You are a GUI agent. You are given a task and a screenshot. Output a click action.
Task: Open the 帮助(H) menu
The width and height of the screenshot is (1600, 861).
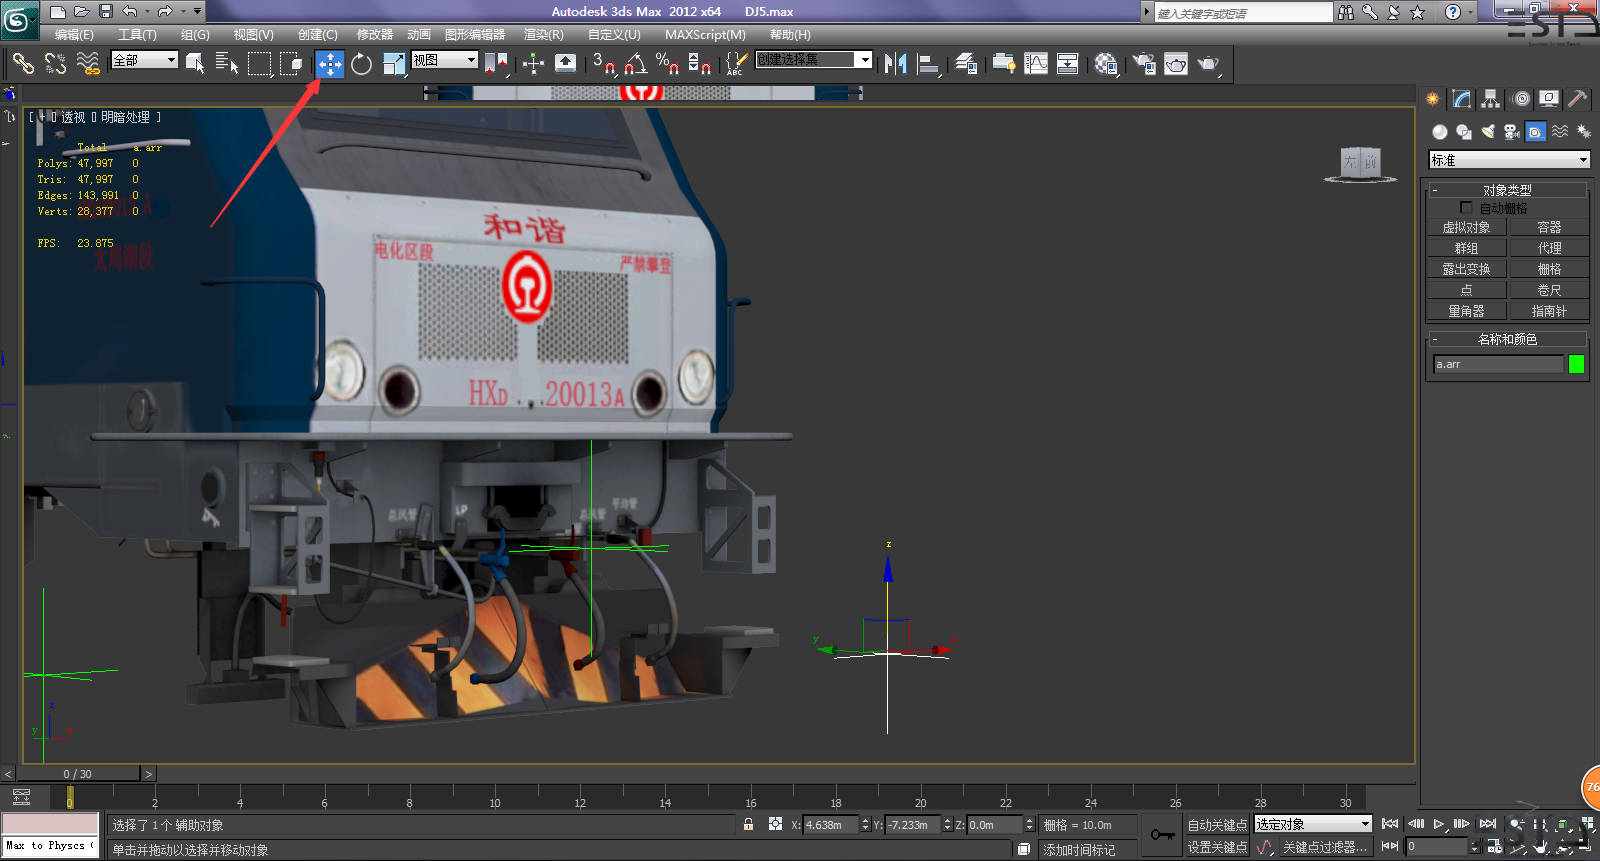(790, 34)
